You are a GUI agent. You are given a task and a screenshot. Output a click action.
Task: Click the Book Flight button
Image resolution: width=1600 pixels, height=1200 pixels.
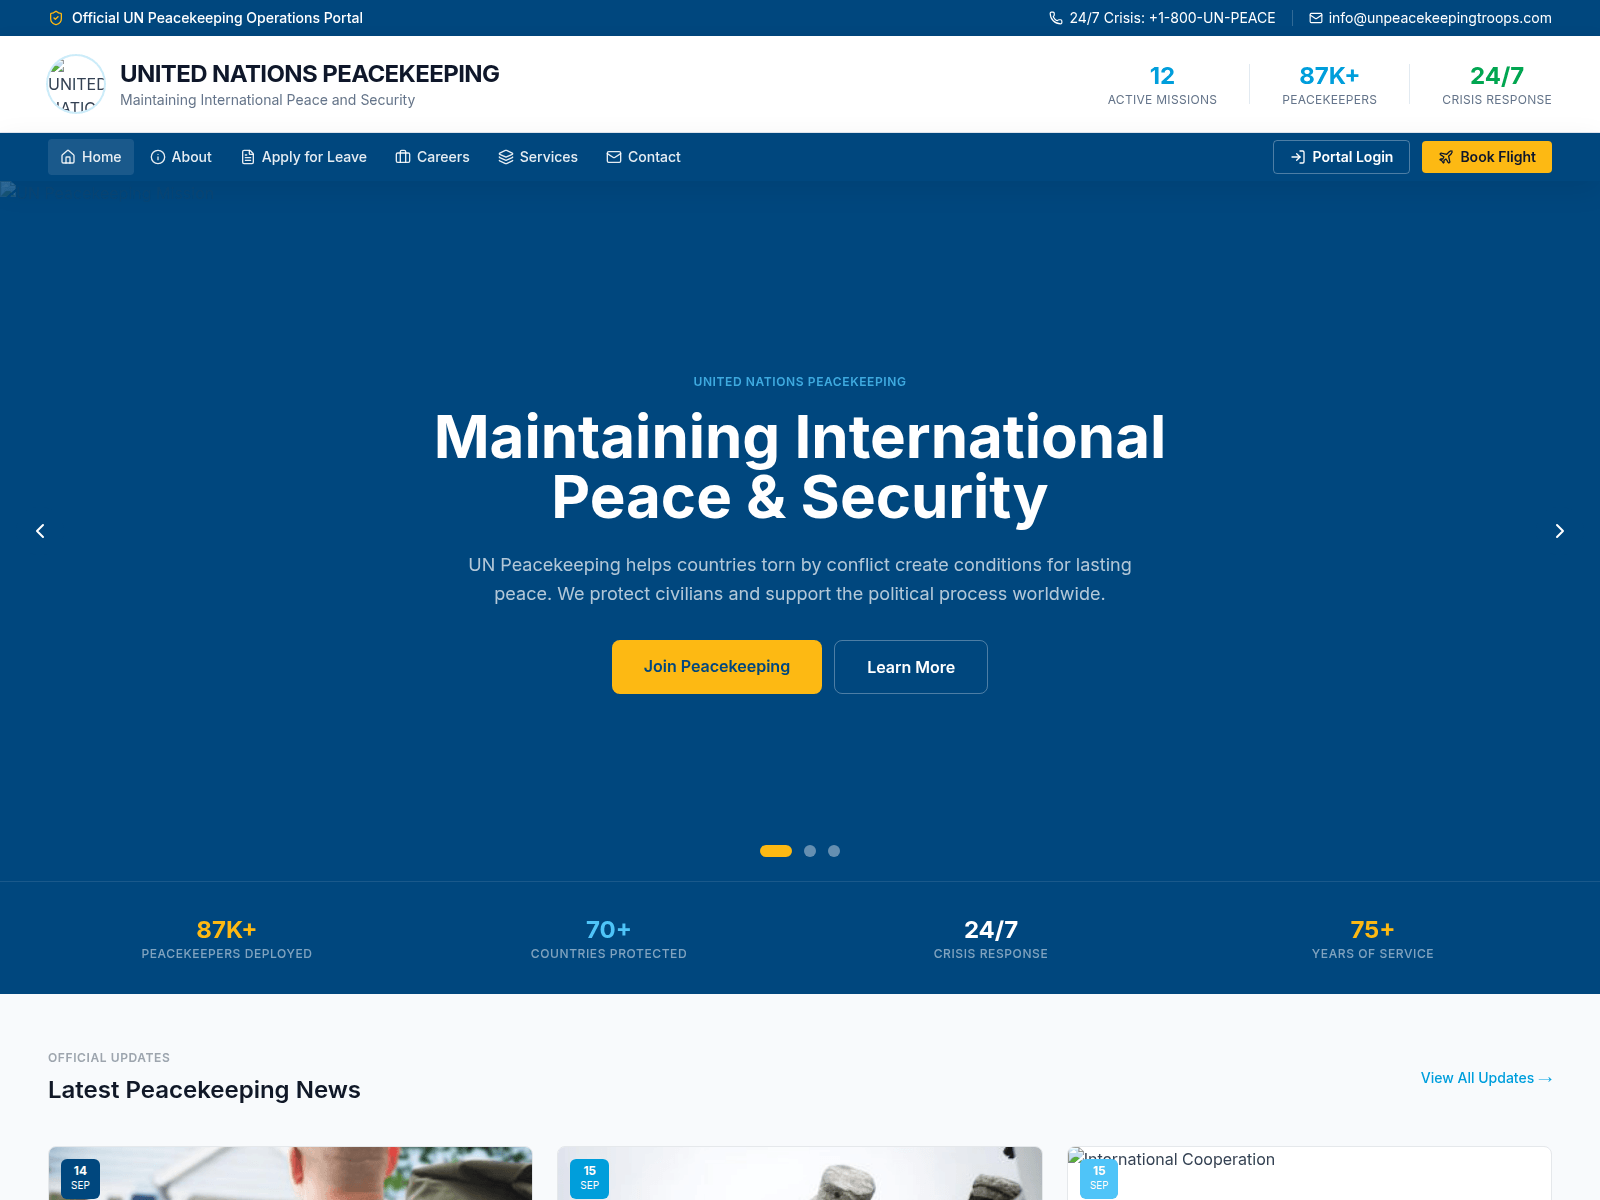point(1487,157)
